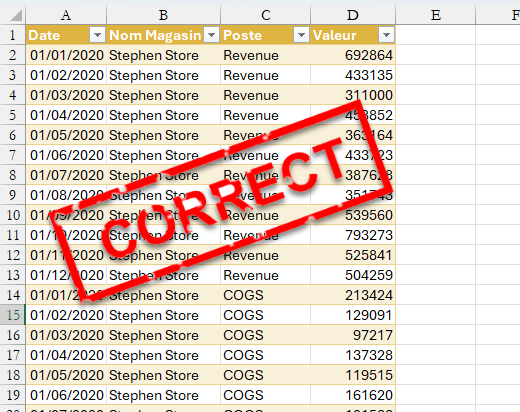
Task: Select row 2 header
Action: point(13,55)
